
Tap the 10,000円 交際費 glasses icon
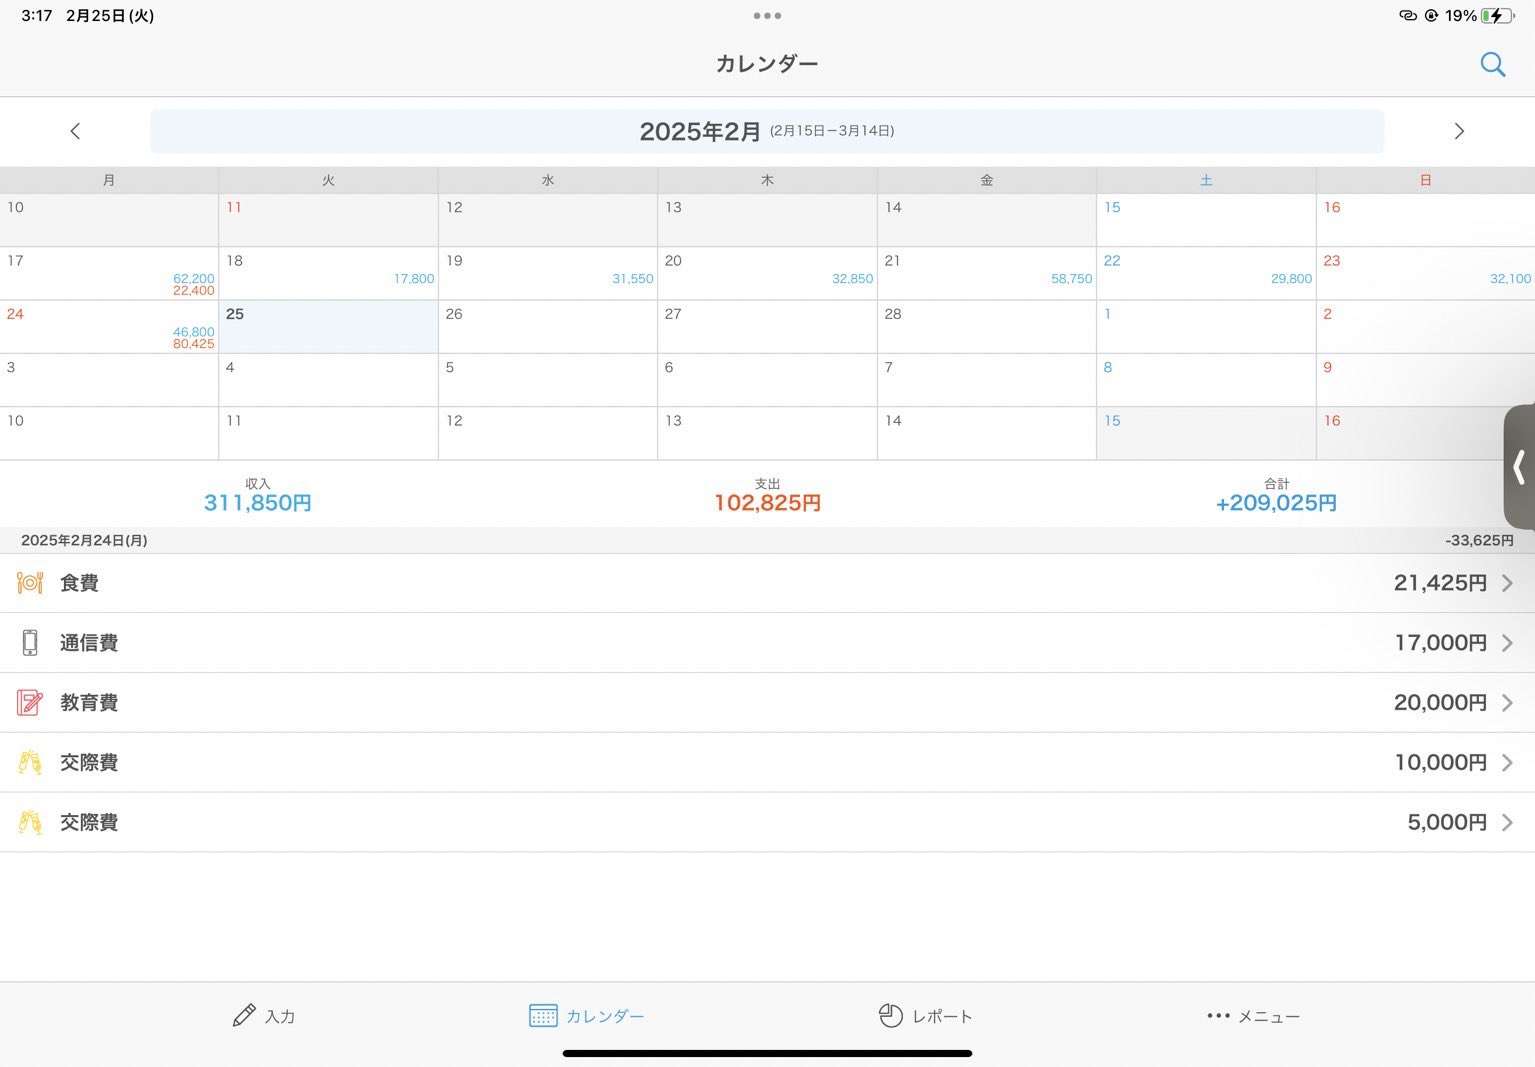point(30,763)
